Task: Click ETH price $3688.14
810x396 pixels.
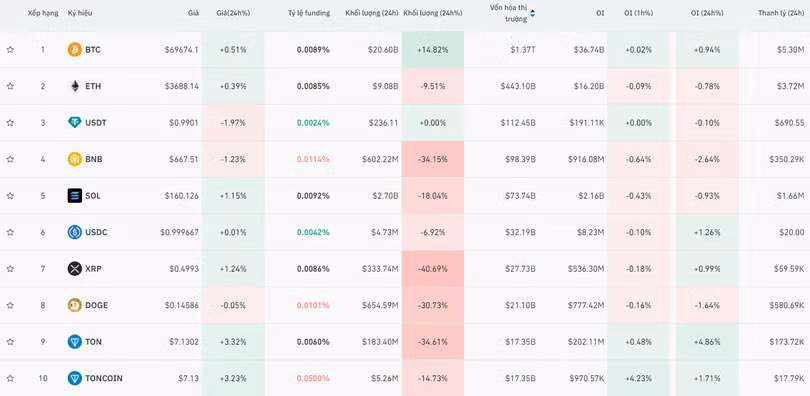Action: pos(182,86)
